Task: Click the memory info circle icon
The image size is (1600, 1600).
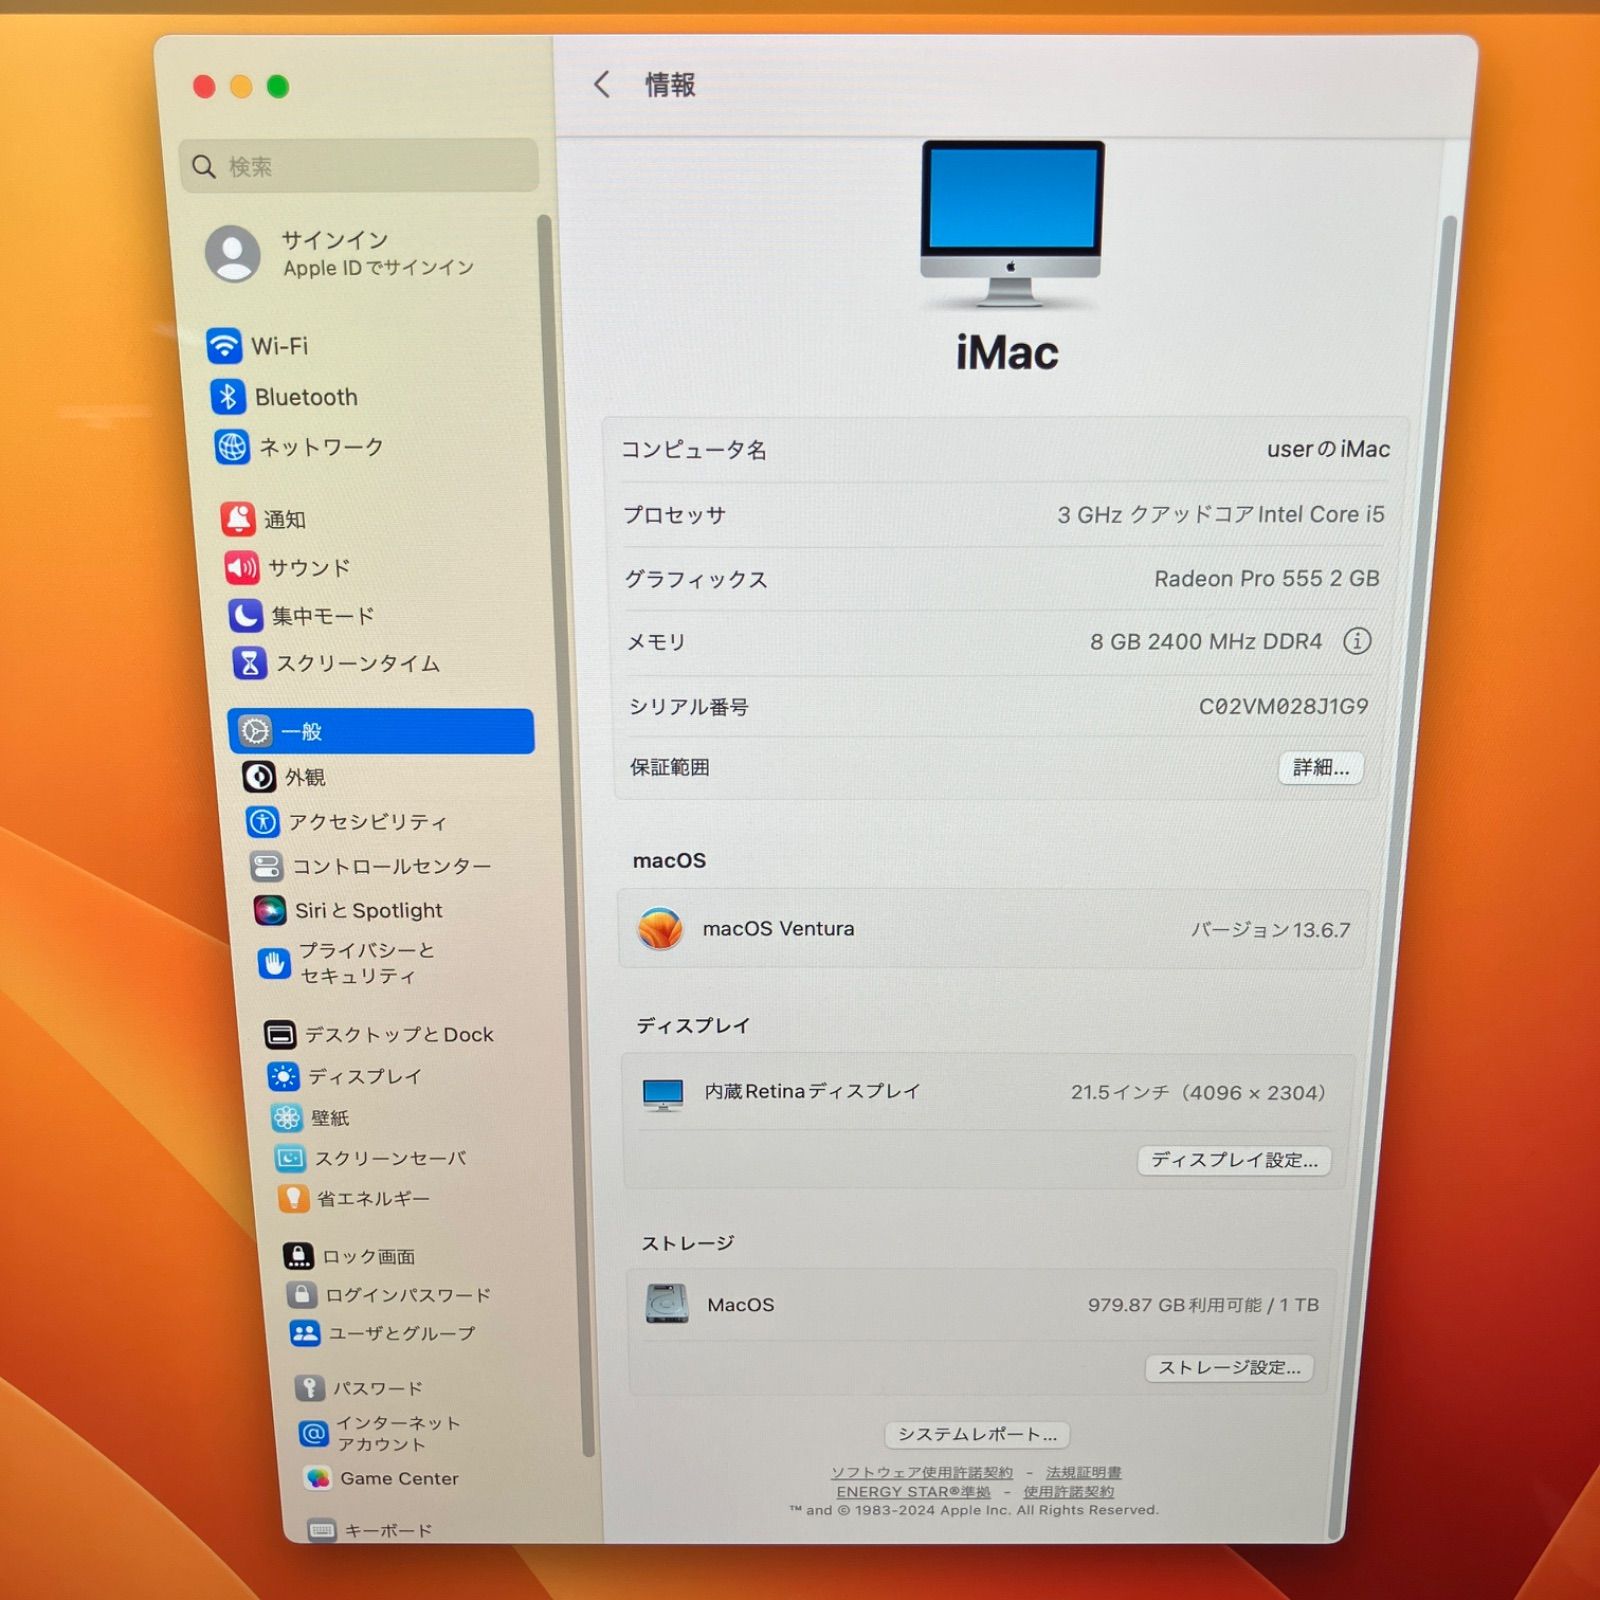Action: point(1357,640)
